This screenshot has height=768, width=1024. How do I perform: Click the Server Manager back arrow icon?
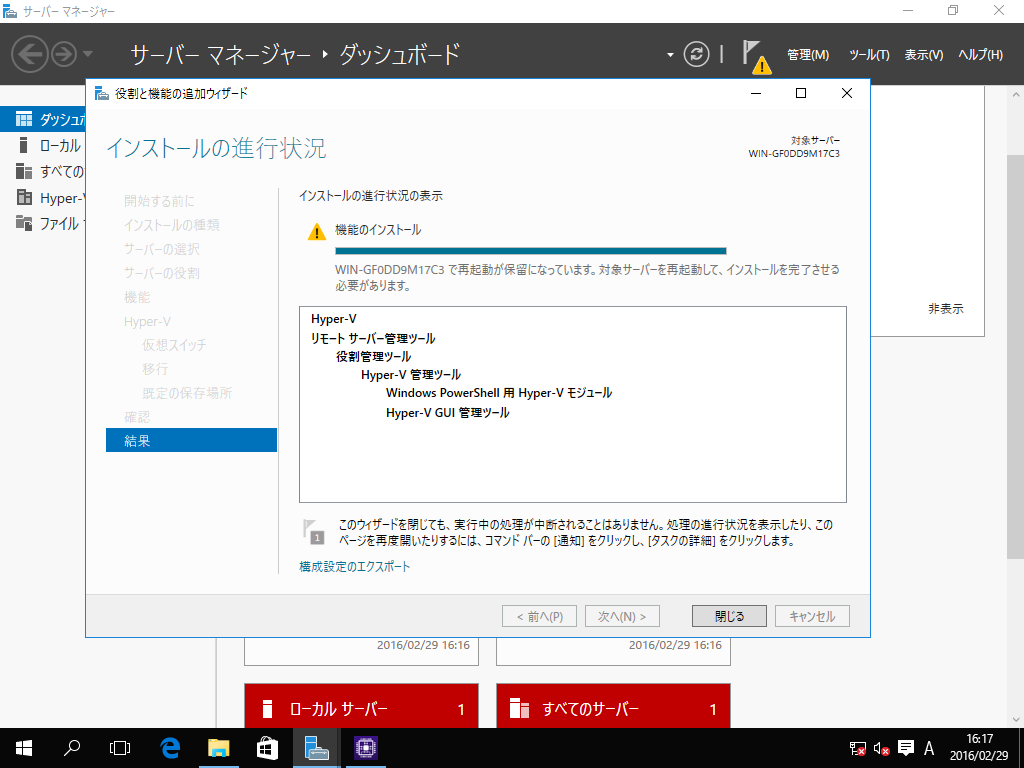coord(29,54)
